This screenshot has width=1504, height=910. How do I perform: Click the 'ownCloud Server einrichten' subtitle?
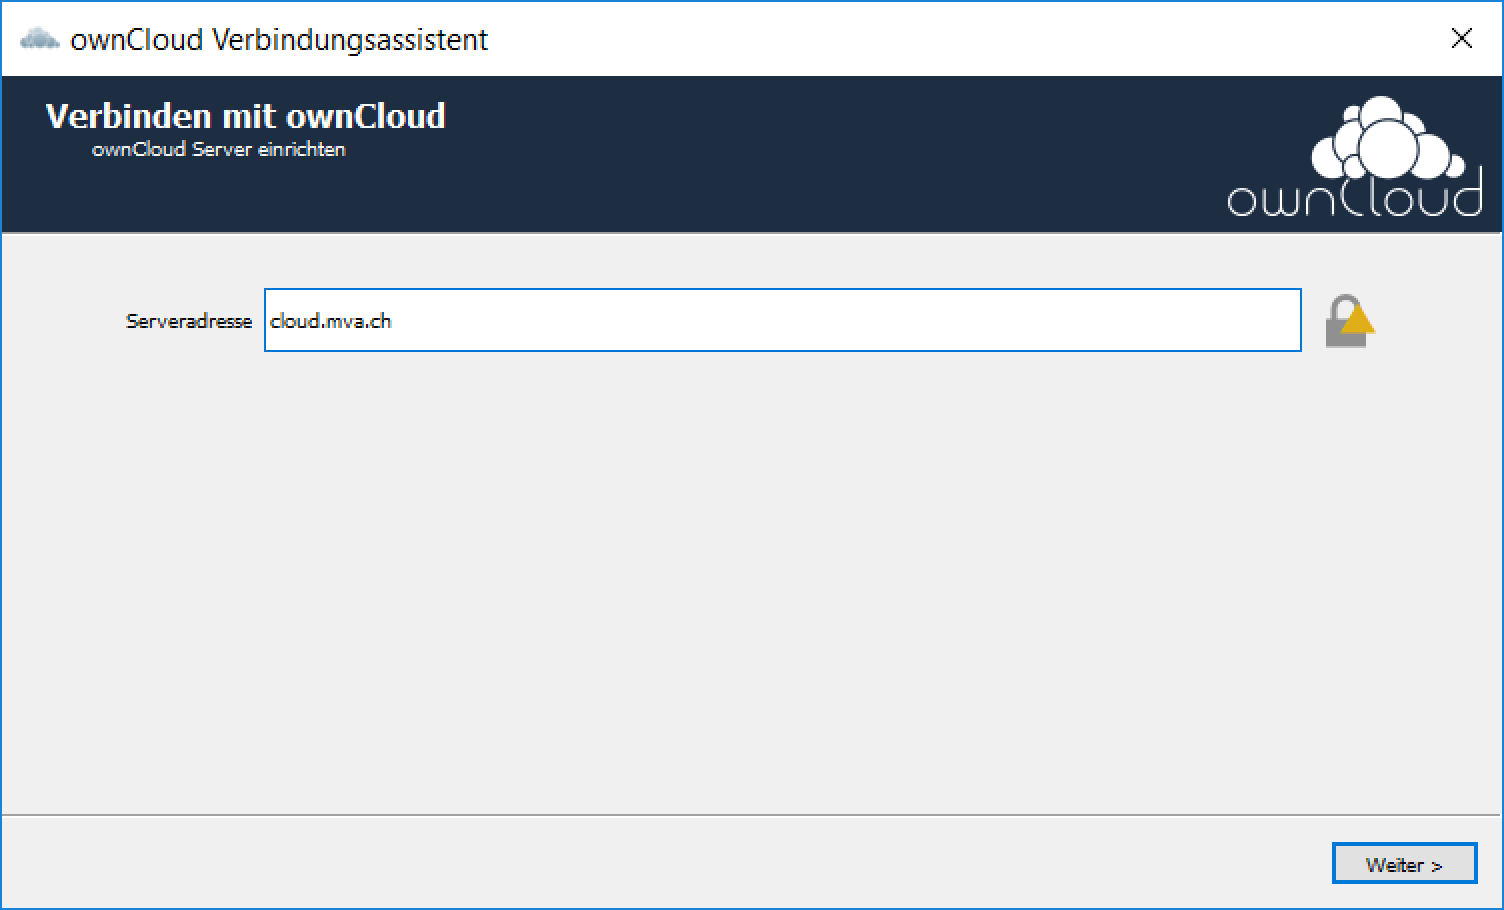pos(218,149)
